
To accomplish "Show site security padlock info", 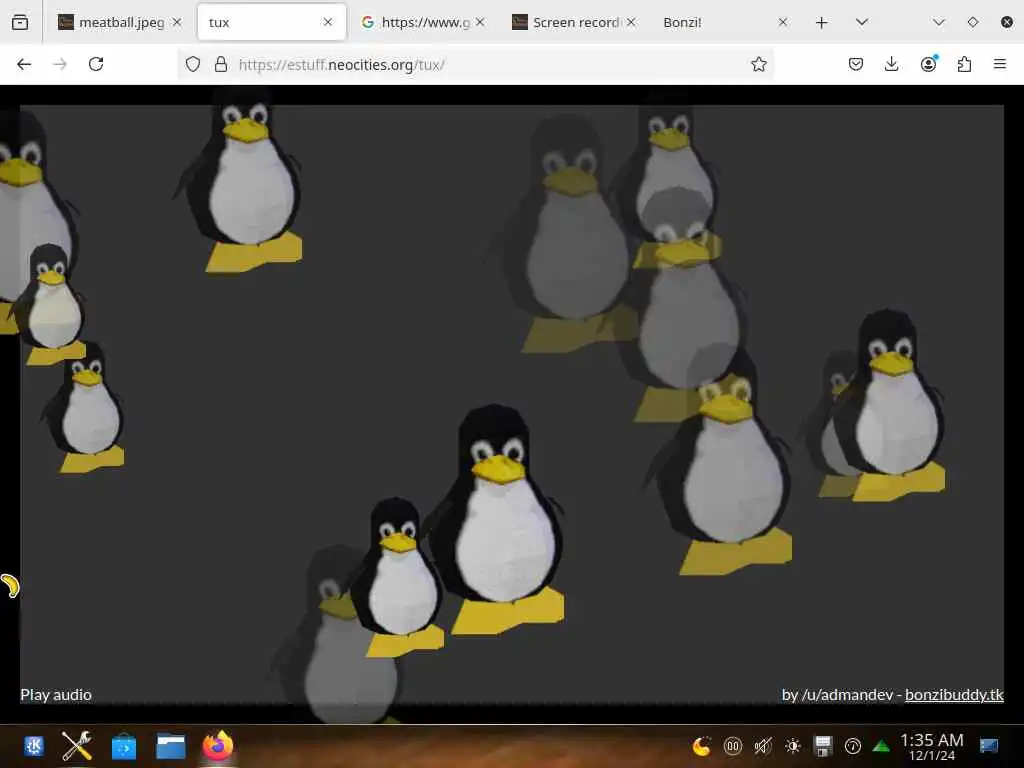I will click(x=221, y=64).
